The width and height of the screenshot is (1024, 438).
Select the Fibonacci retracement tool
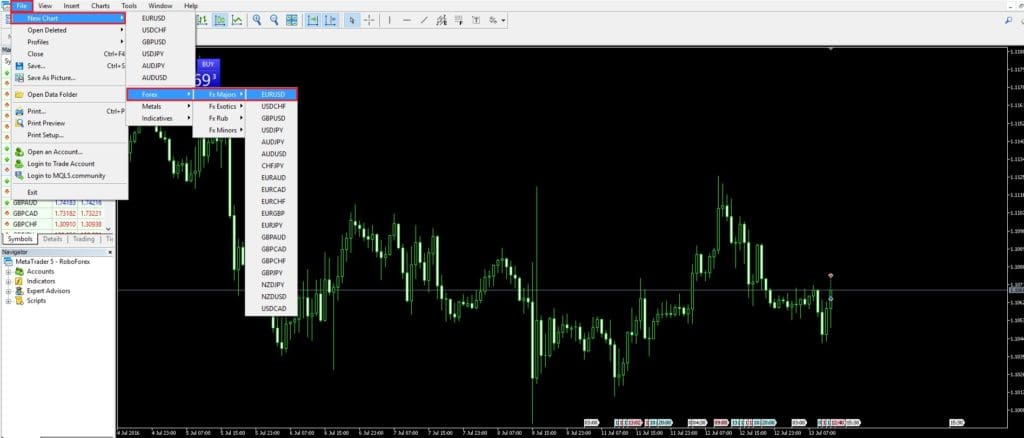tap(458, 20)
